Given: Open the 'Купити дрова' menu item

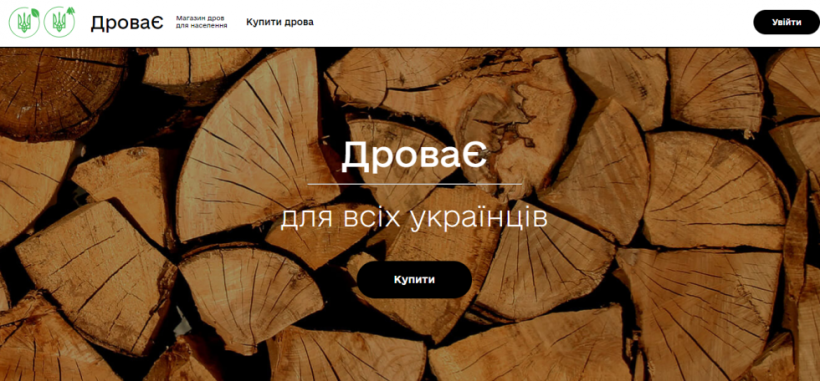Looking at the screenshot, I should (280, 22).
